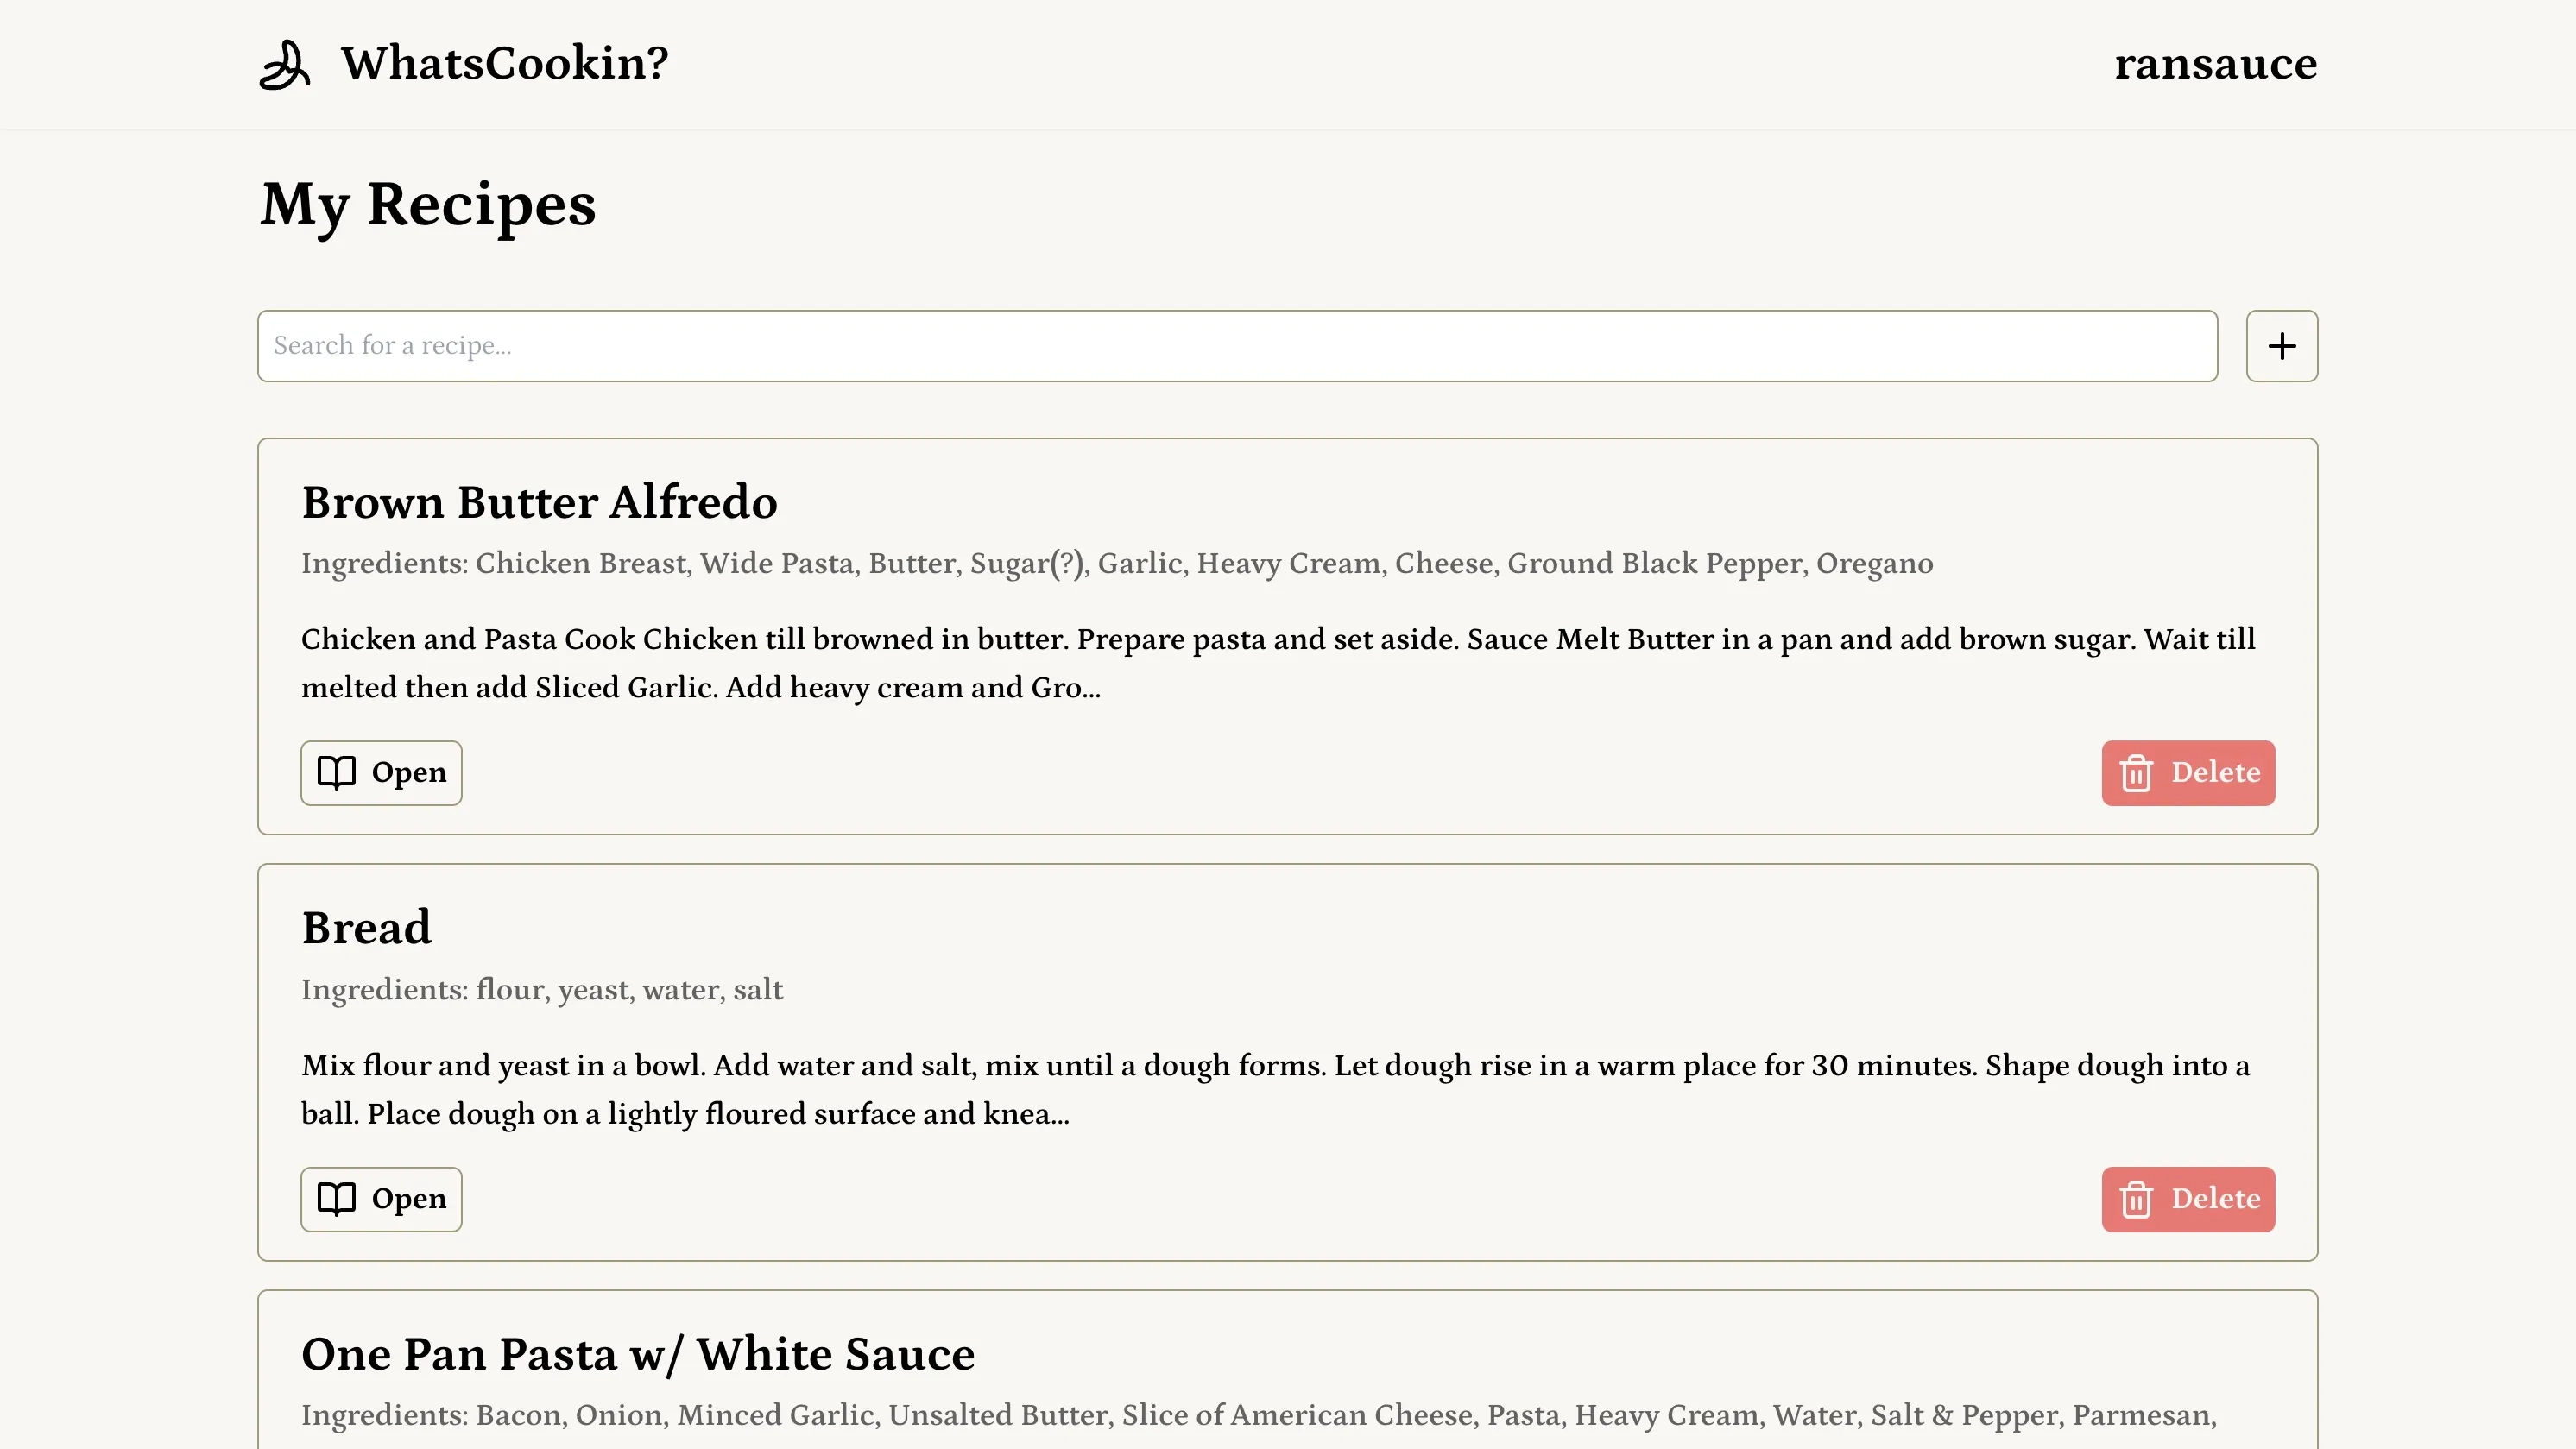2576x1449 pixels.
Task: Select the One Pan Pasta w/ White Sauce title
Action: 638,1353
